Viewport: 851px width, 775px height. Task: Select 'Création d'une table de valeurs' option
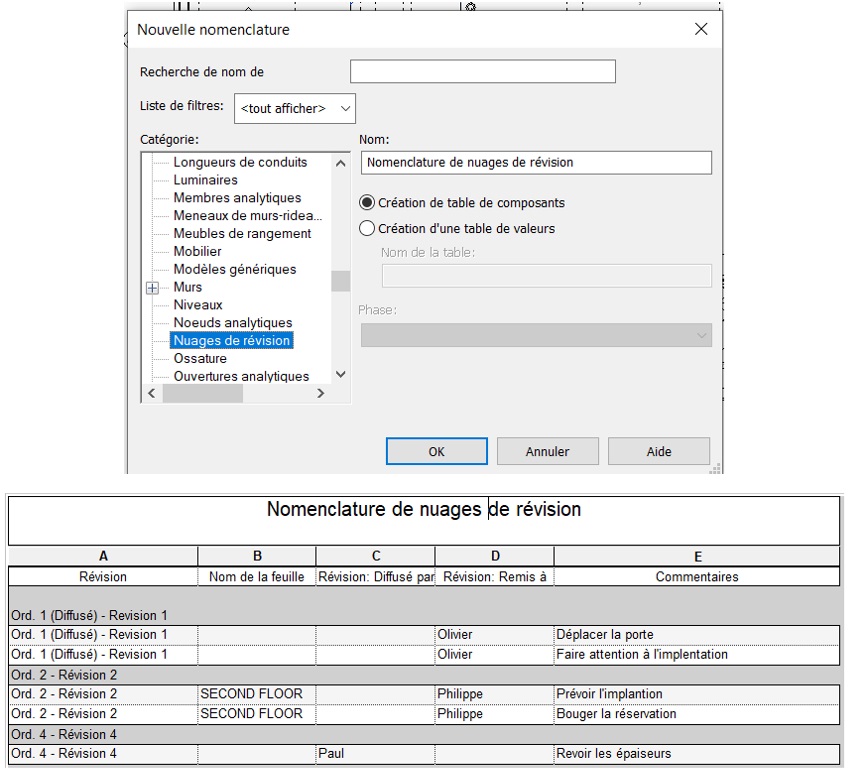(x=367, y=229)
